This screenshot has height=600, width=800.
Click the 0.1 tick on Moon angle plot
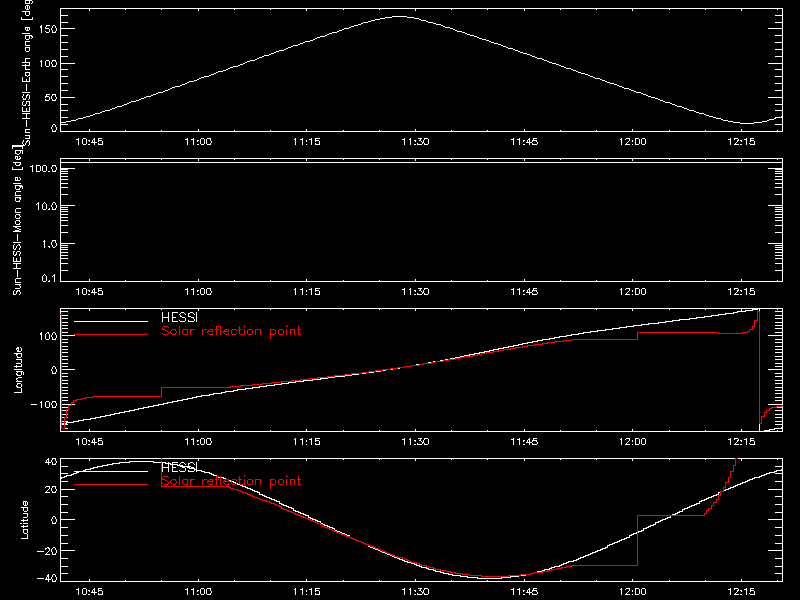pyautogui.click(x=49, y=278)
